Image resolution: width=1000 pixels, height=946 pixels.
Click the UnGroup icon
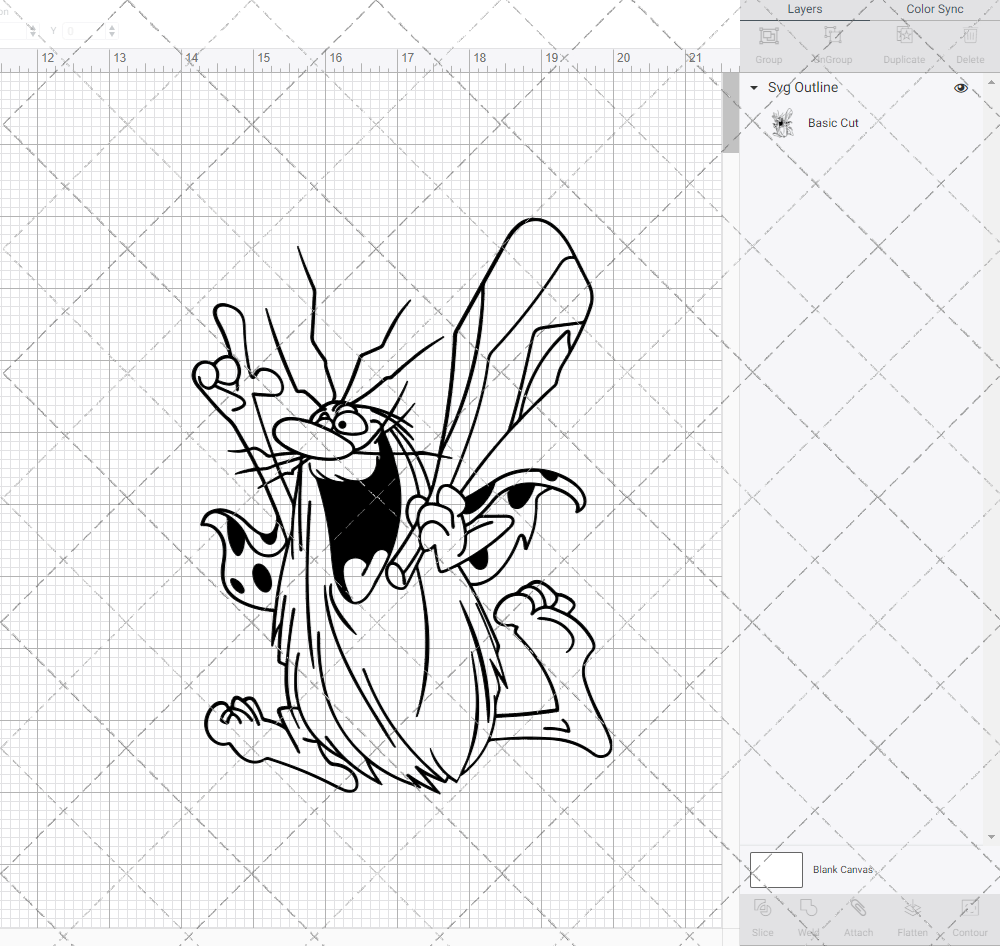831,42
